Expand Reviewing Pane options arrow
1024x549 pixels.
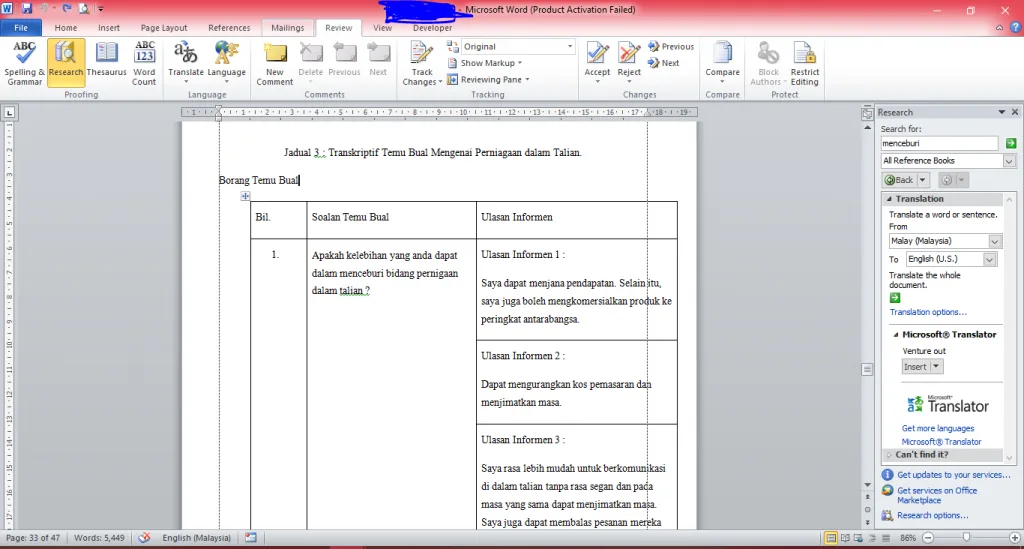coord(527,80)
